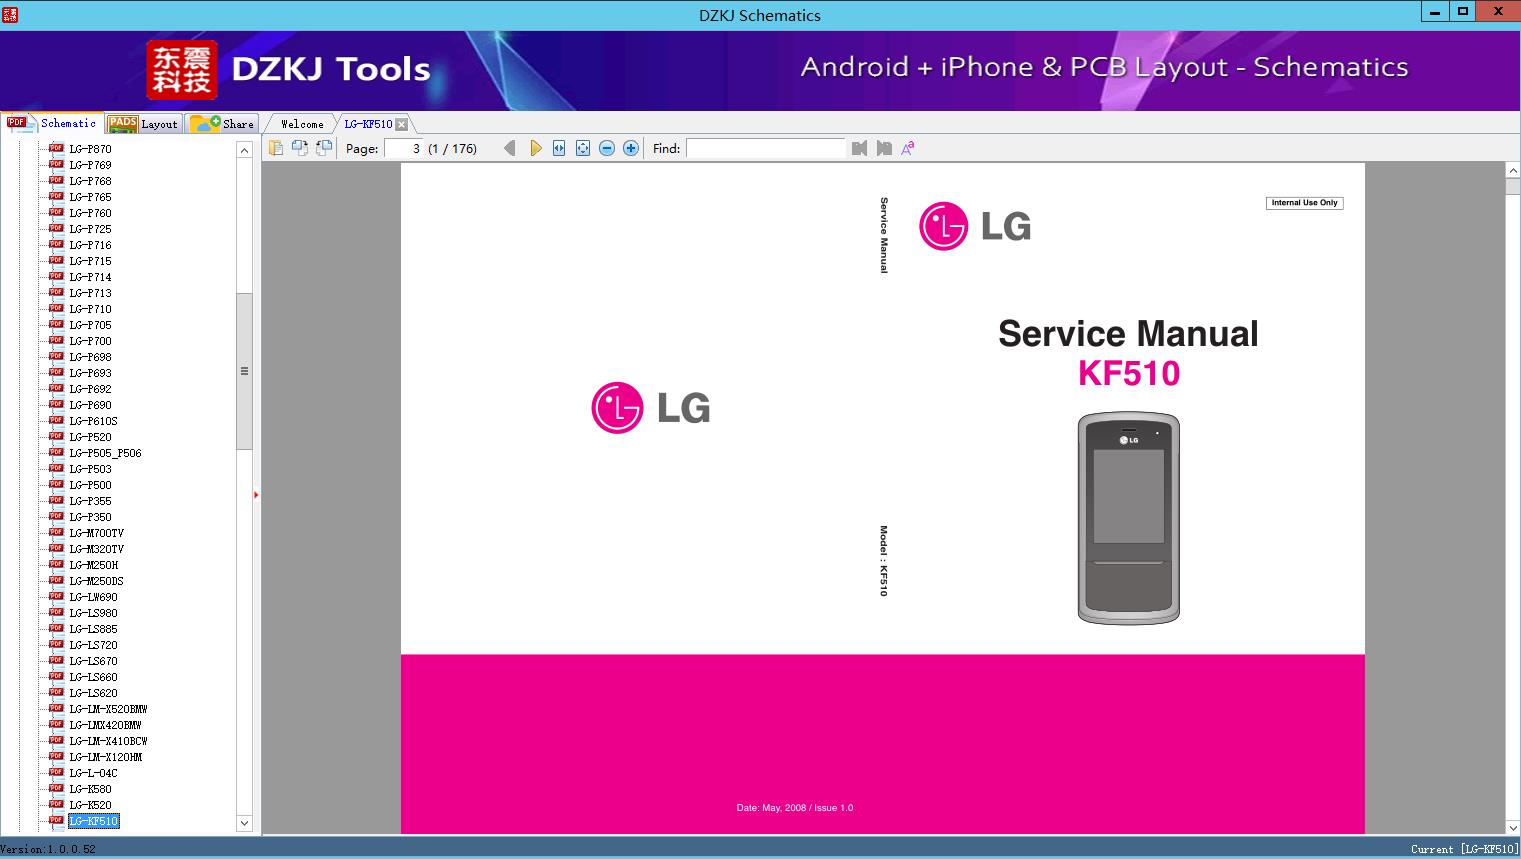The width and height of the screenshot is (1521, 859).
Task: Open LG-P610S schematic entry
Action: (93, 421)
